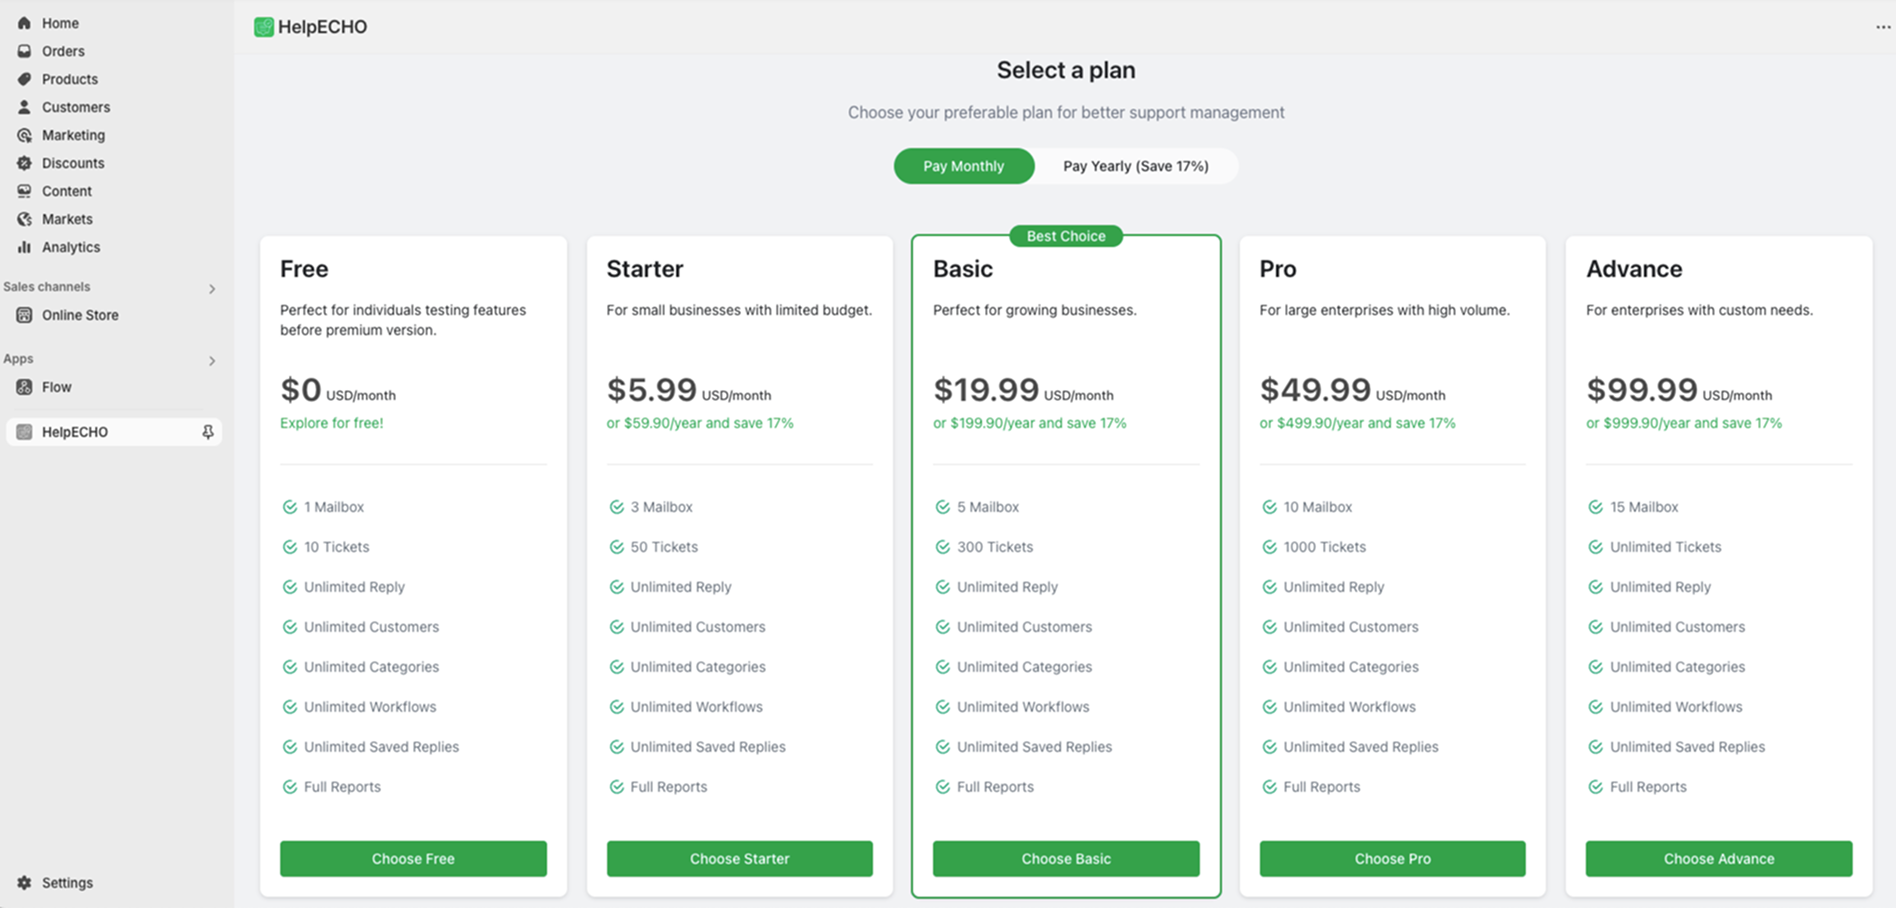Image resolution: width=1896 pixels, height=908 pixels.
Task: Expand the Apps section chevron
Action: point(212,361)
